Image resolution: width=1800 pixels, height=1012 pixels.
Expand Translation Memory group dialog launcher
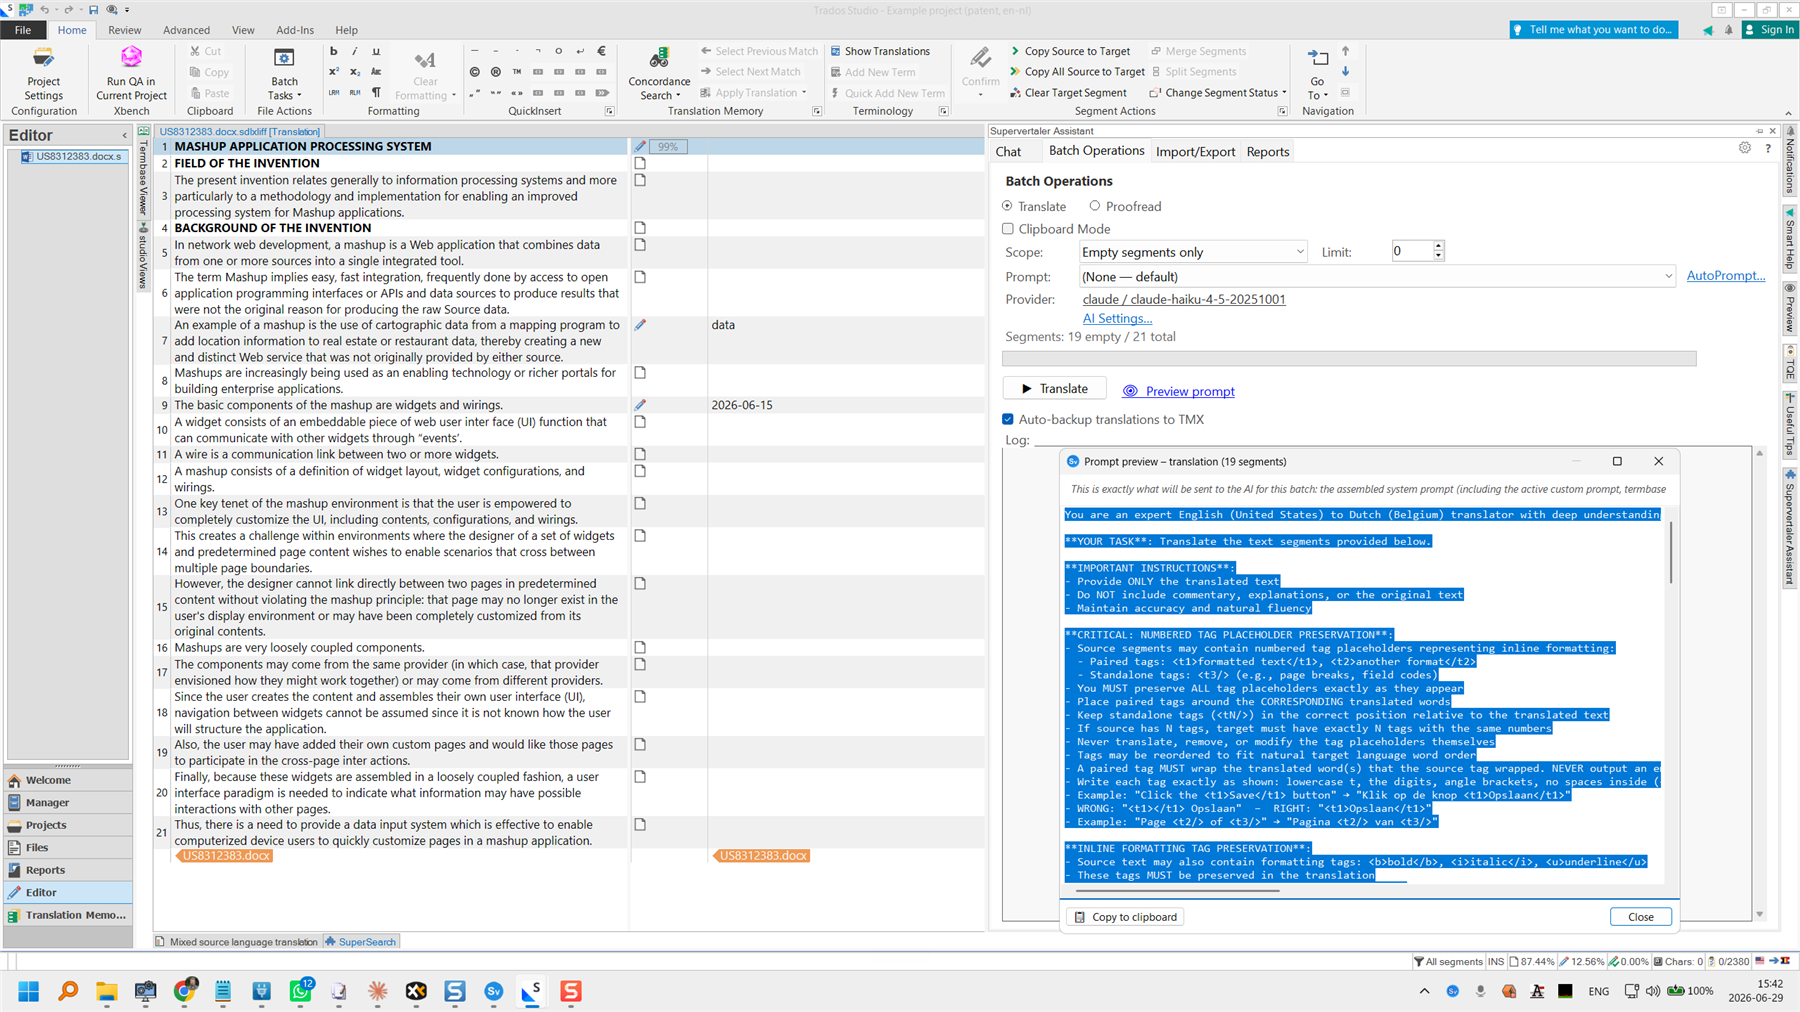[x=817, y=111]
